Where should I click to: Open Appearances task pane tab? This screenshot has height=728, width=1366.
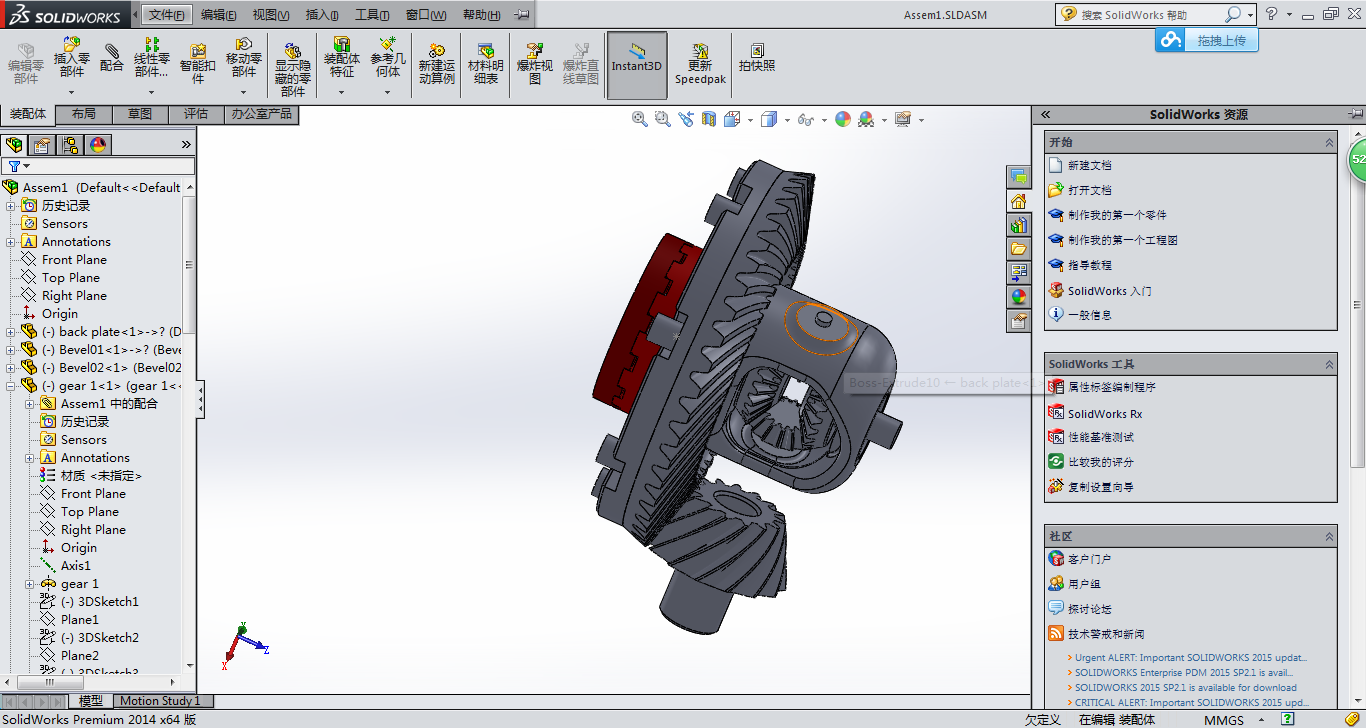click(1018, 296)
